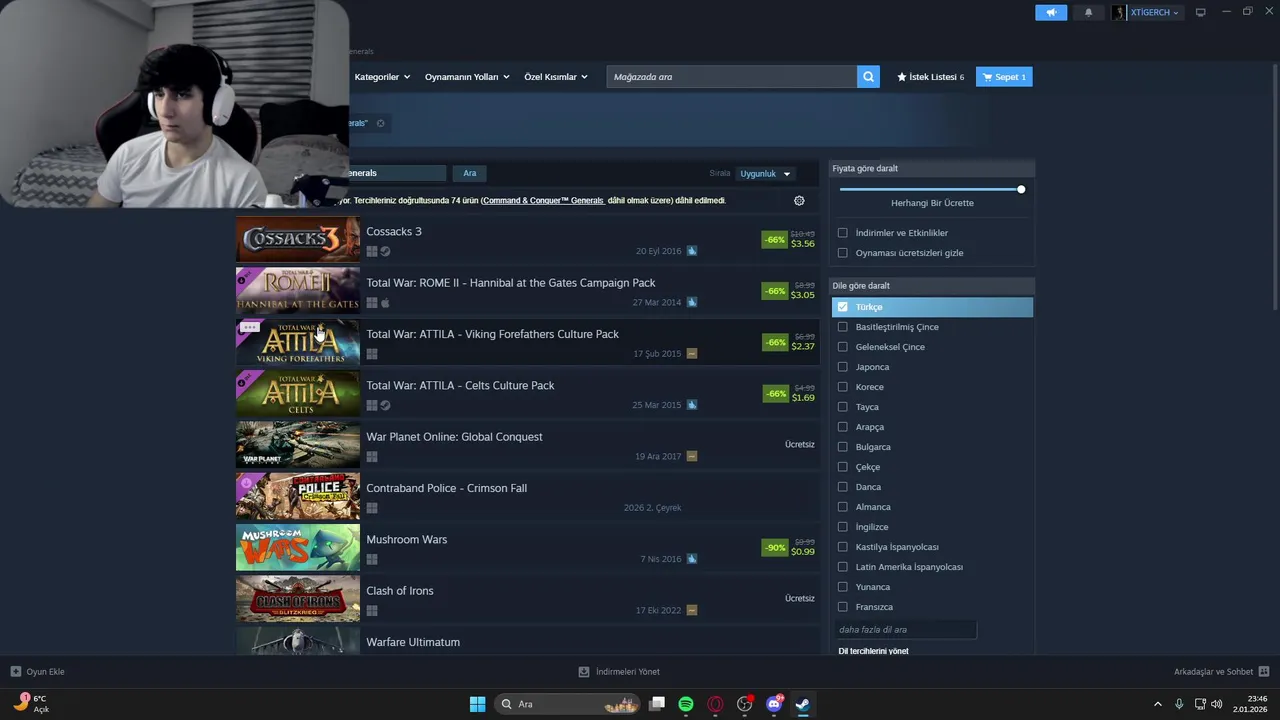
Task: Collapse the Fiyata göre daralt section
Action: (x=932, y=168)
